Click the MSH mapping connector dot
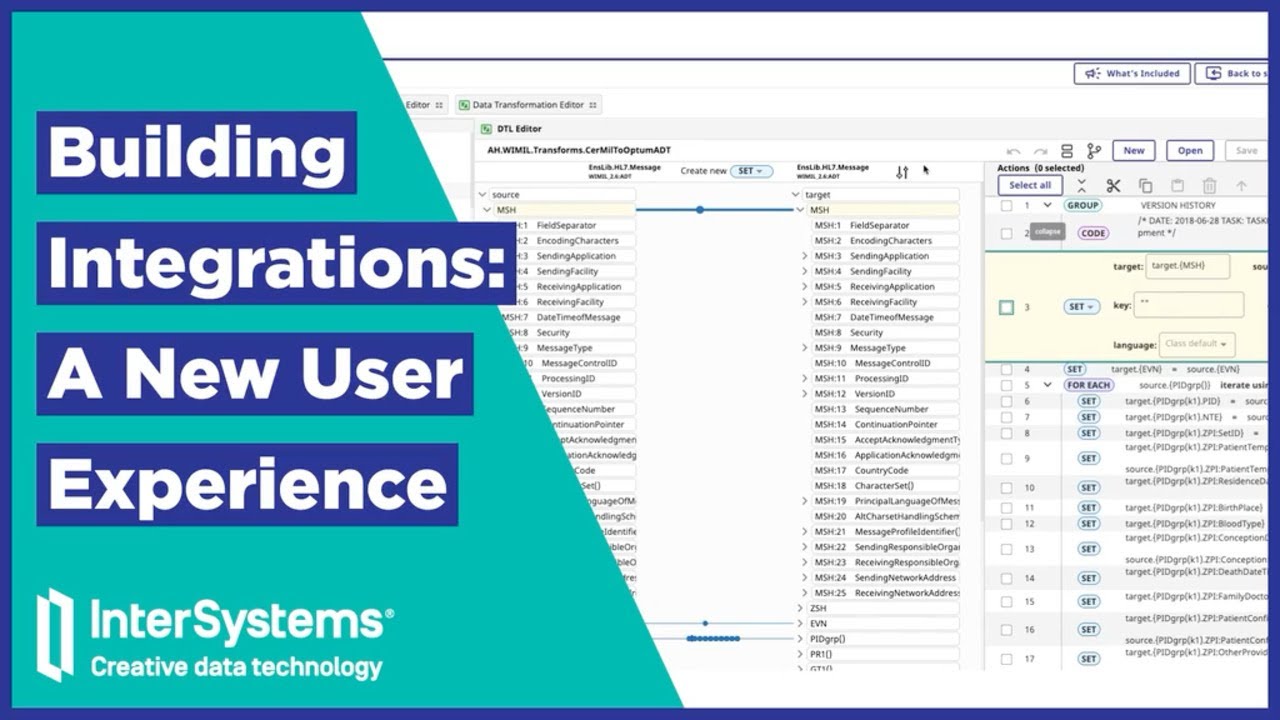The height and width of the screenshot is (720, 1280). [700, 210]
